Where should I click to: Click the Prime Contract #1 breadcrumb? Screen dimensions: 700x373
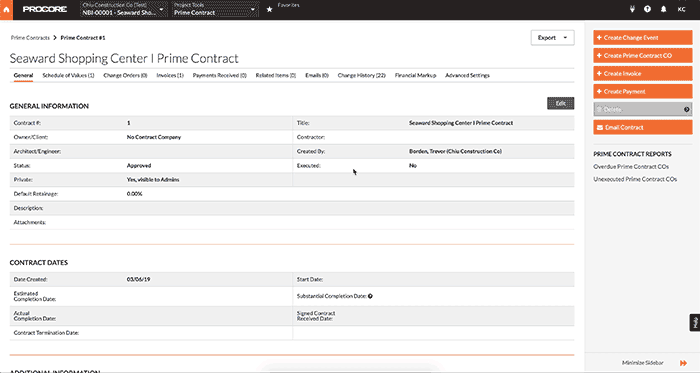[x=83, y=38]
